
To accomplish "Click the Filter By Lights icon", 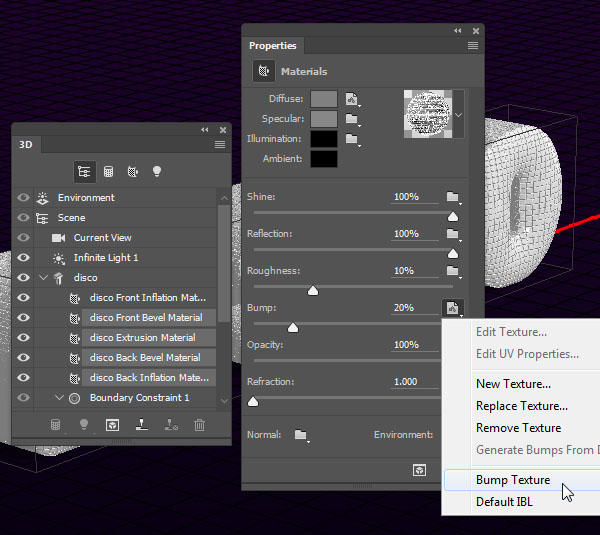I will click(x=157, y=172).
